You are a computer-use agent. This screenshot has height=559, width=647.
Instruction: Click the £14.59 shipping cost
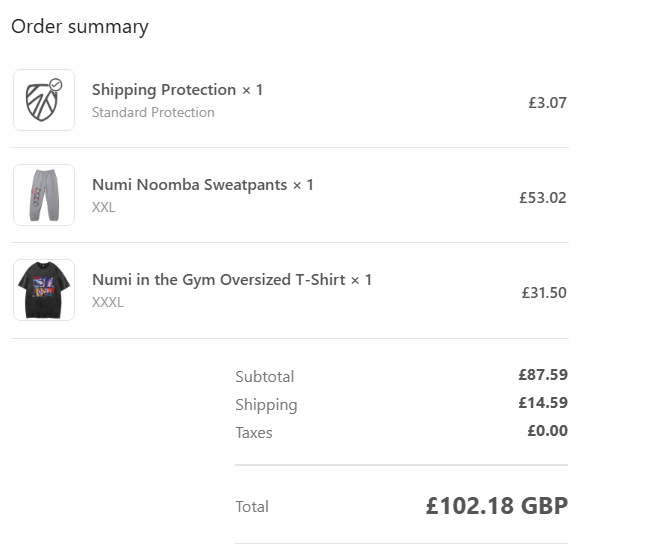(543, 403)
